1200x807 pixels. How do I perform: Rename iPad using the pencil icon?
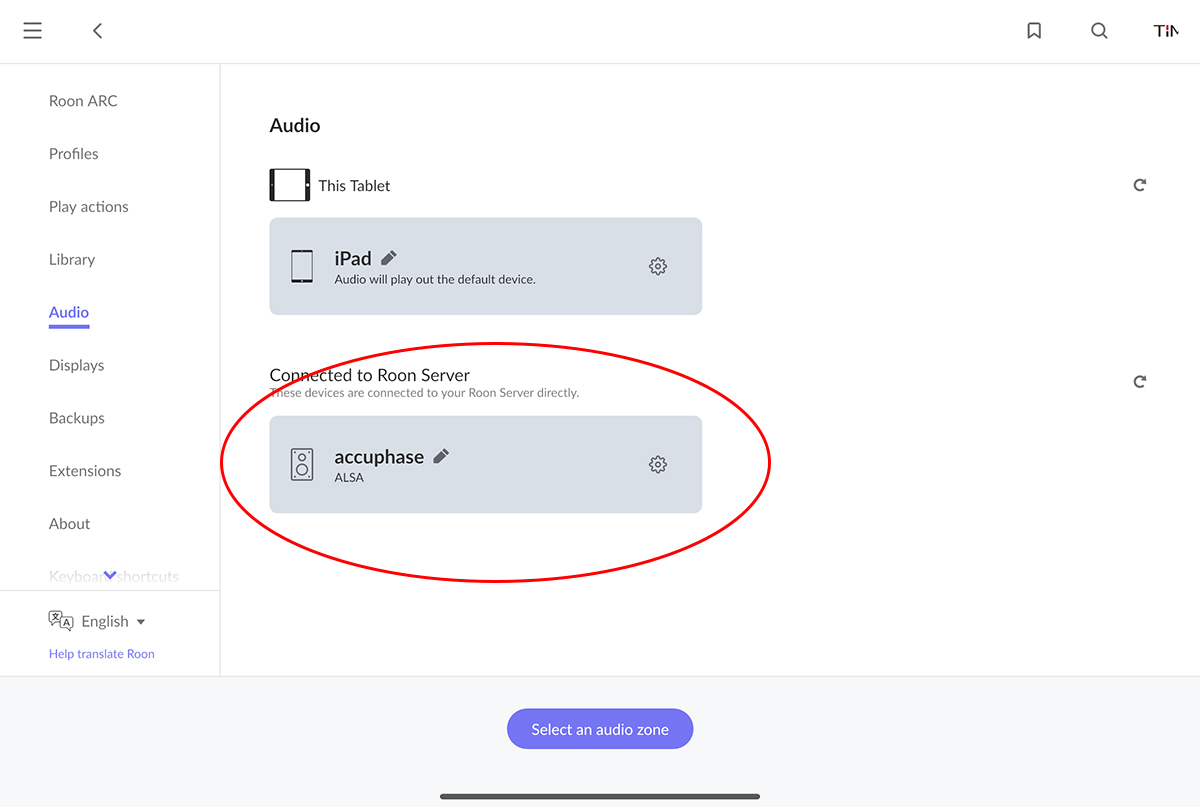(x=390, y=258)
